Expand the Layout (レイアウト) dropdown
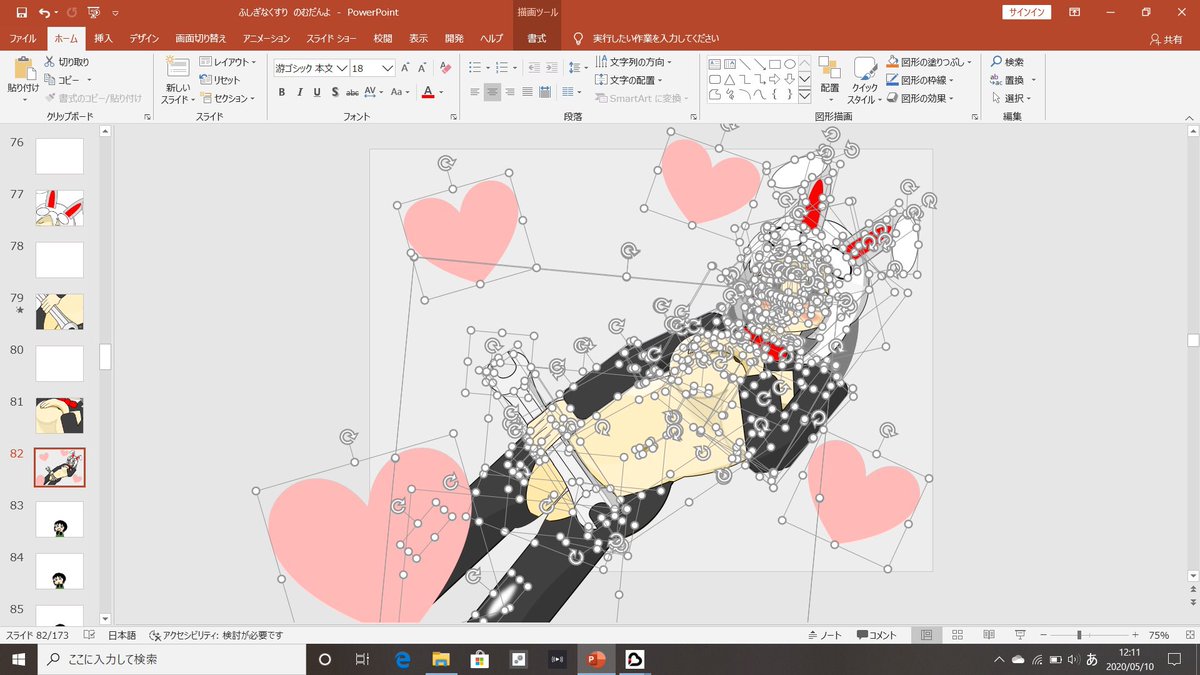Image resolution: width=1200 pixels, height=675 pixels. pyautogui.click(x=227, y=62)
